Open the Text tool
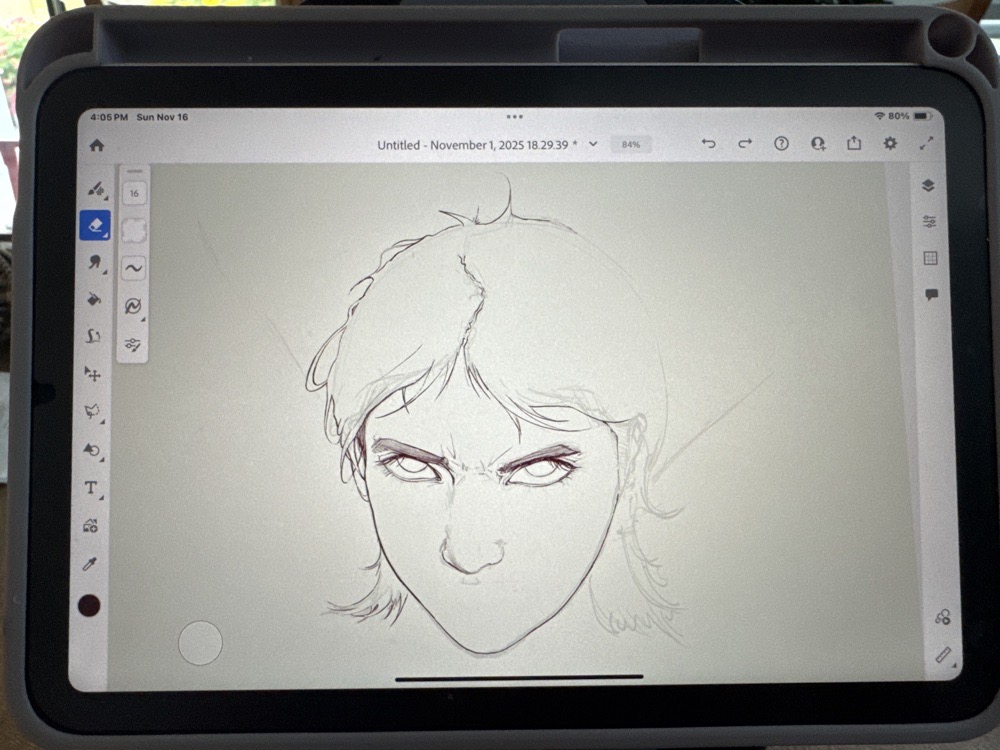The width and height of the screenshot is (1000, 750). (x=91, y=488)
